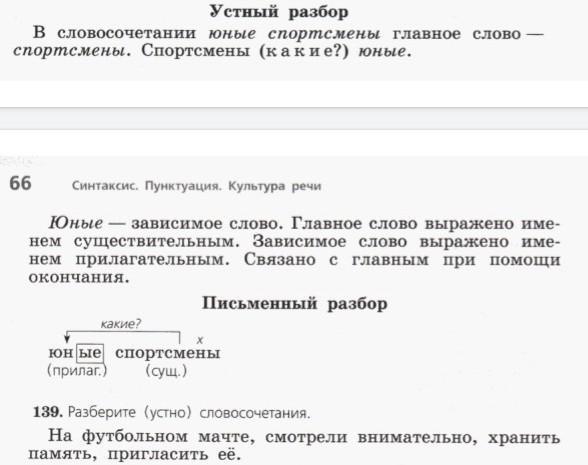Click exercise number 139
The image size is (588, 465).
point(48,412)
